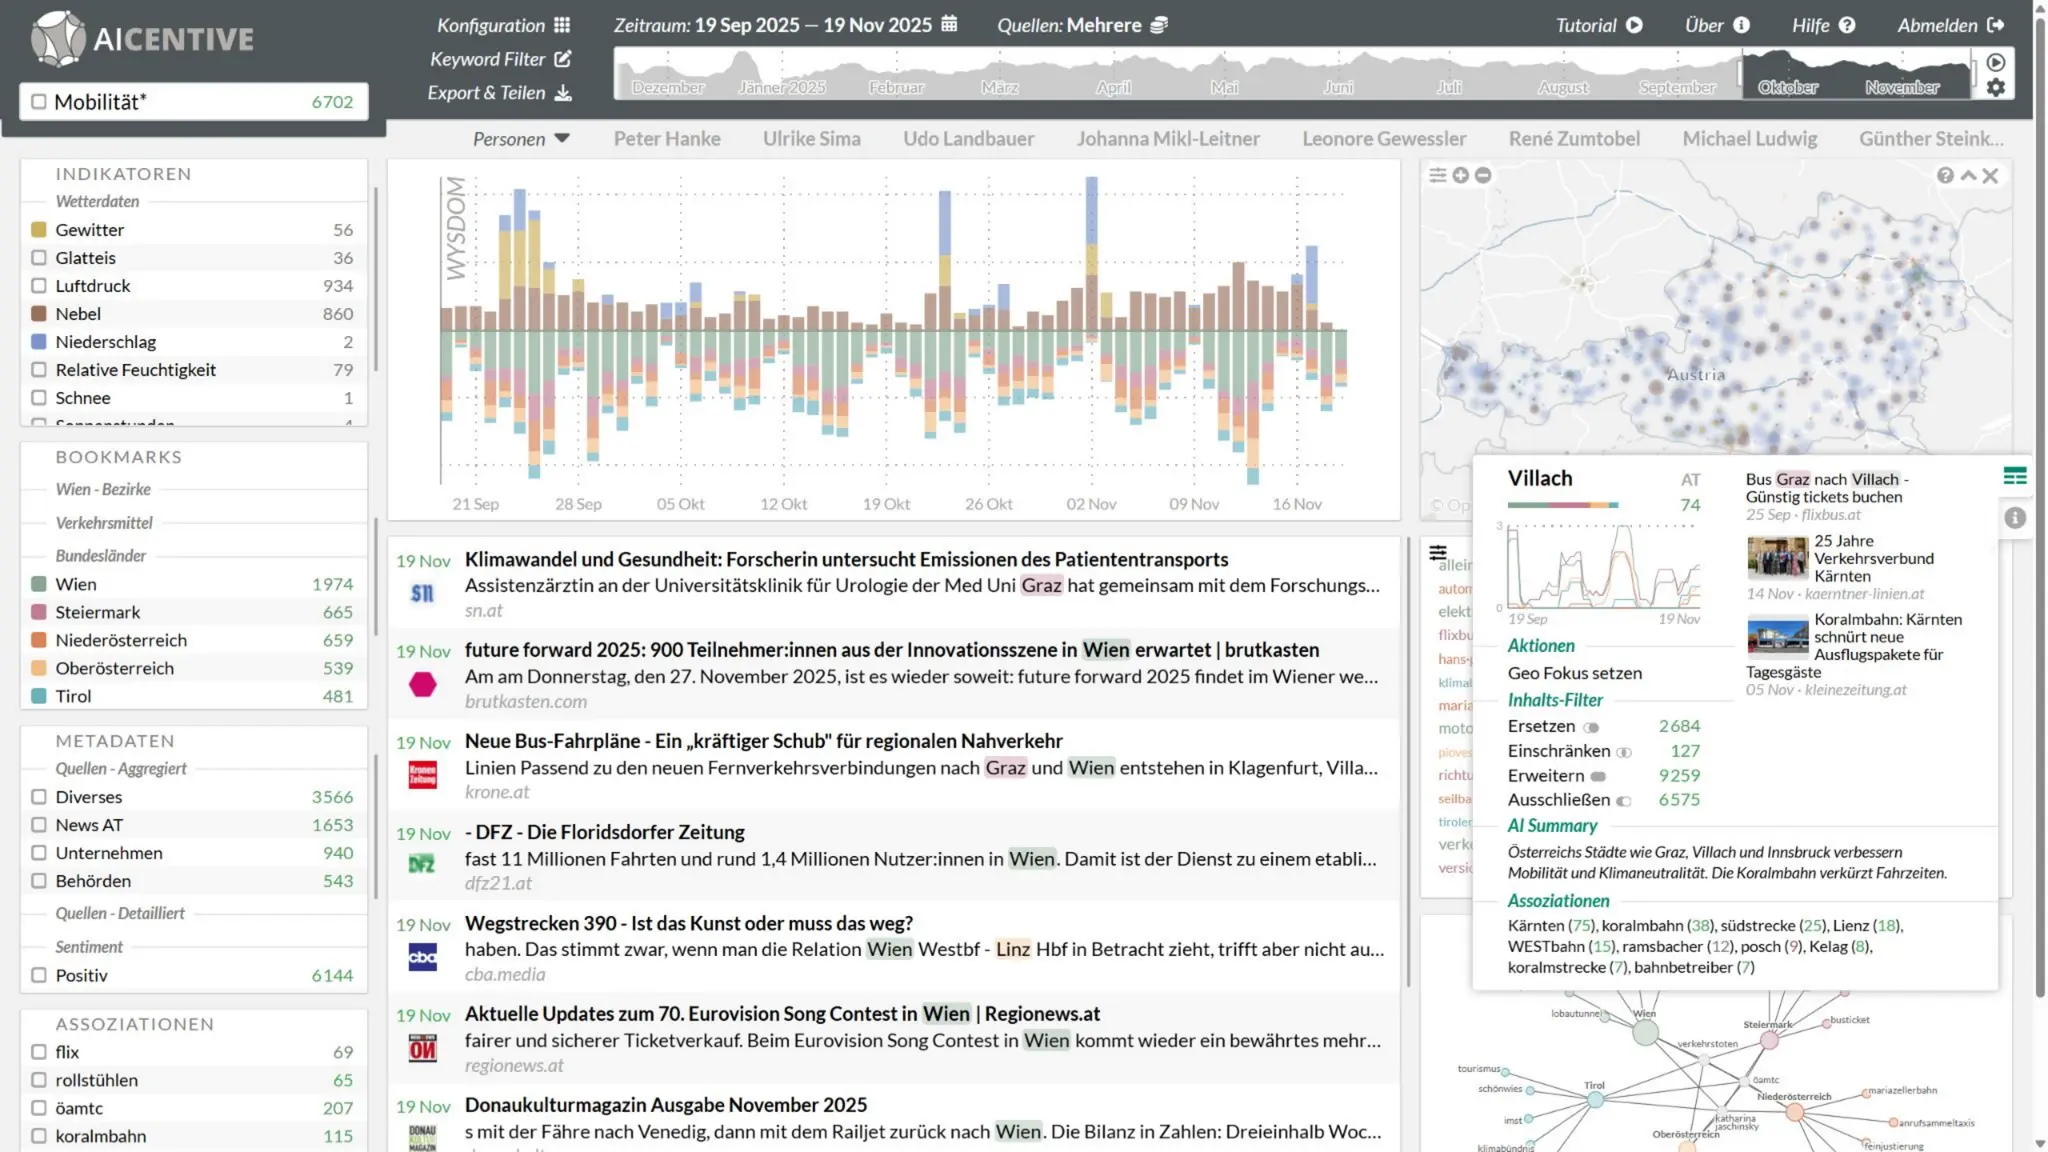Open map settings sliders icon
The width and height of the screenshot is (2048, 1152).
1437,176
